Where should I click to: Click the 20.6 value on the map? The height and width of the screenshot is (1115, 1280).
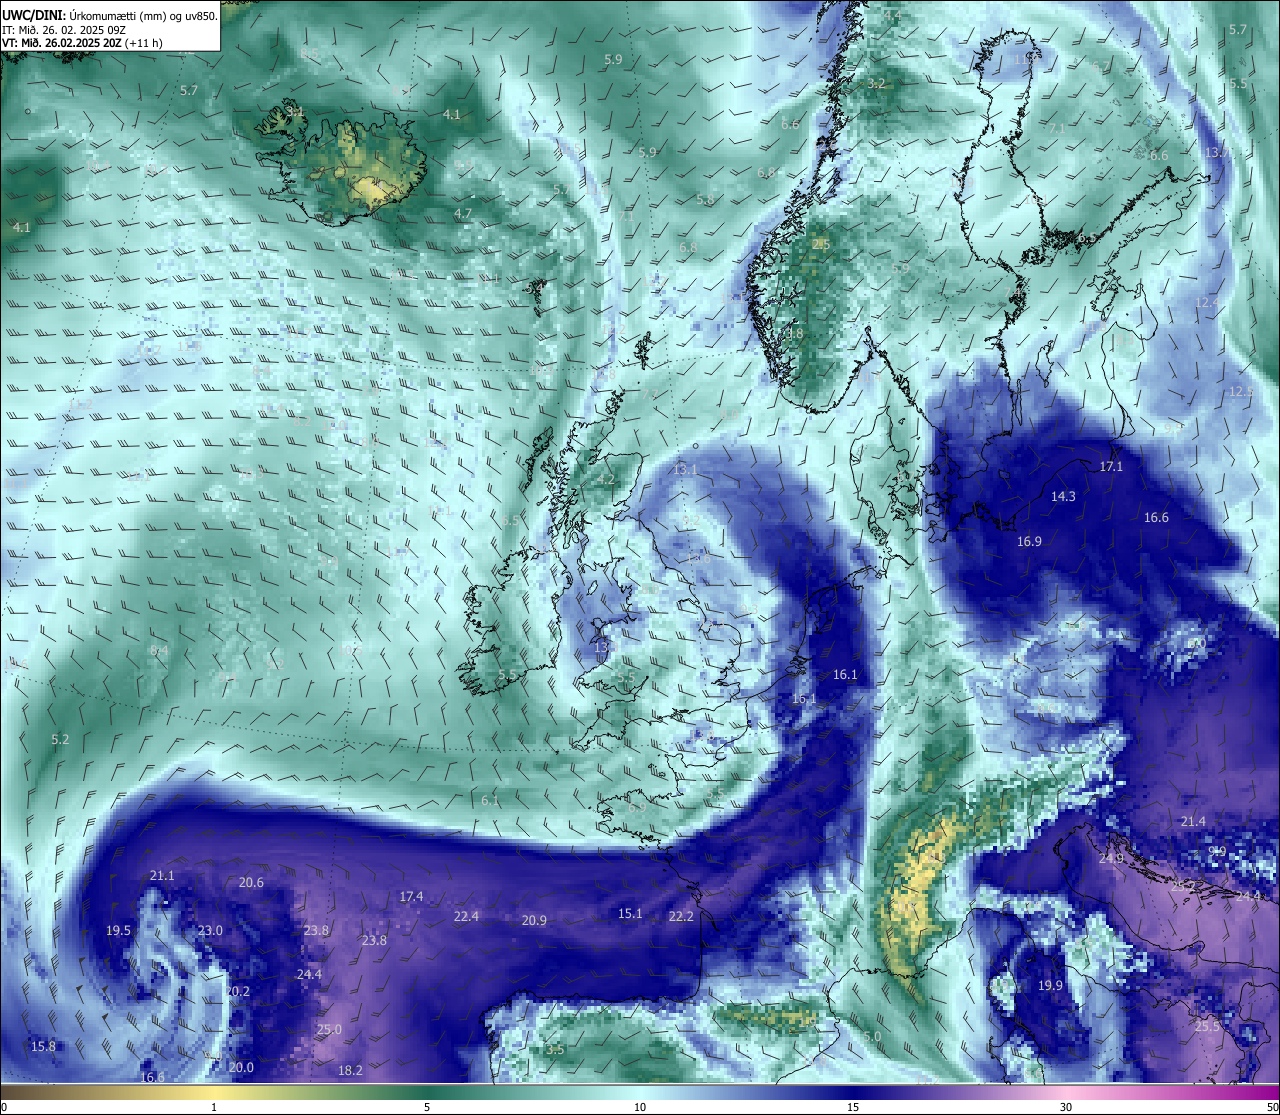pos(251,883)
